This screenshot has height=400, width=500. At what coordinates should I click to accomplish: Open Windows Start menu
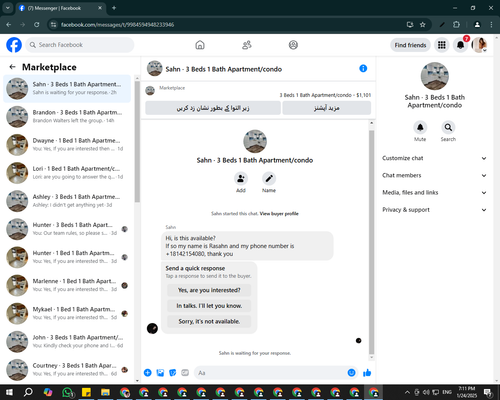pos(9,392)
